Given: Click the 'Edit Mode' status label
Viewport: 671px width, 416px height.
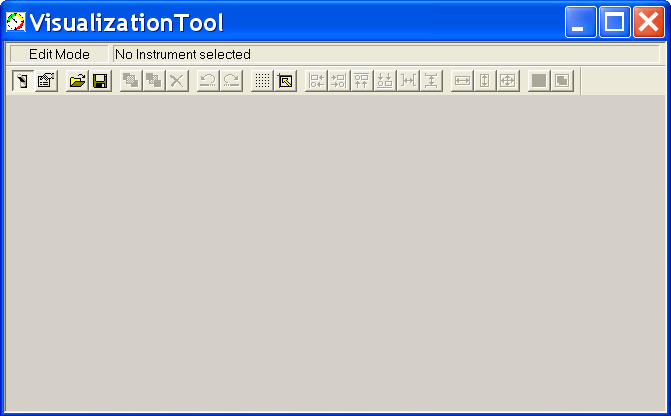Looking at the screenshot, I should [x=59, y=54].
